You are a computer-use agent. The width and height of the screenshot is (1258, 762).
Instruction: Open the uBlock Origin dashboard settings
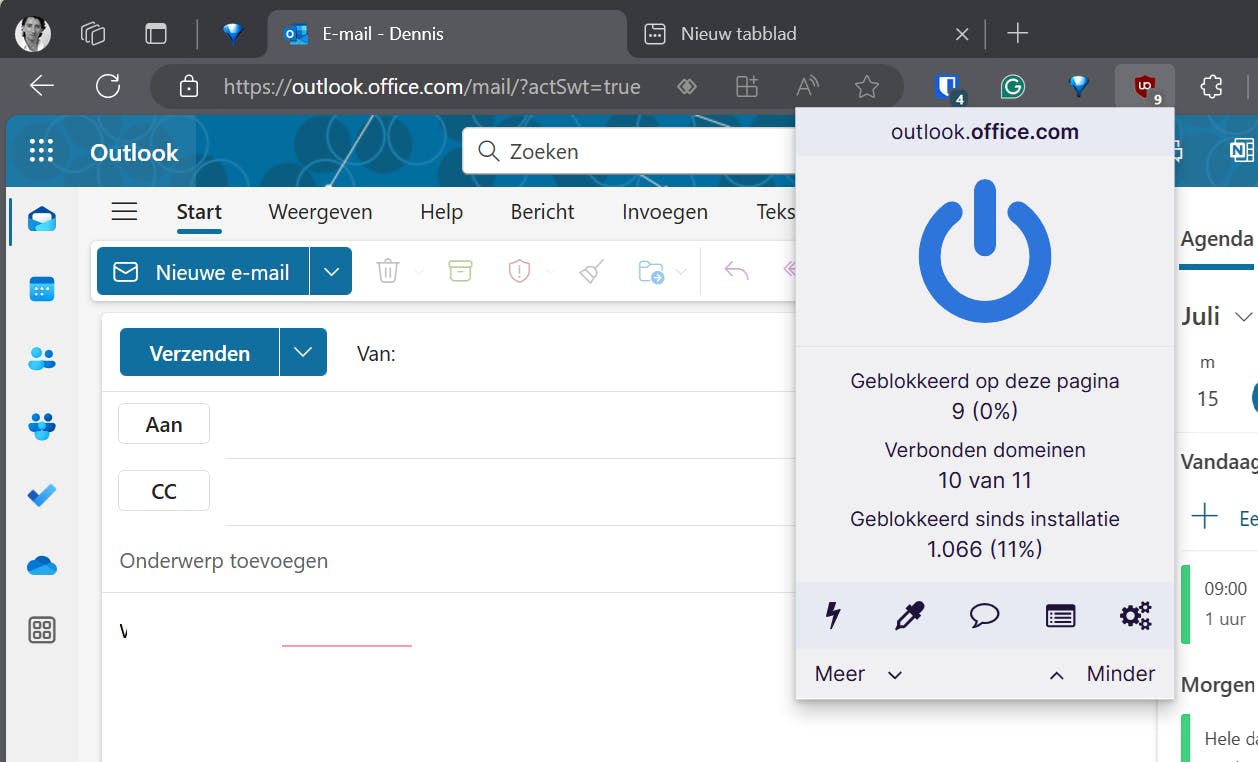pos(1135,616)
